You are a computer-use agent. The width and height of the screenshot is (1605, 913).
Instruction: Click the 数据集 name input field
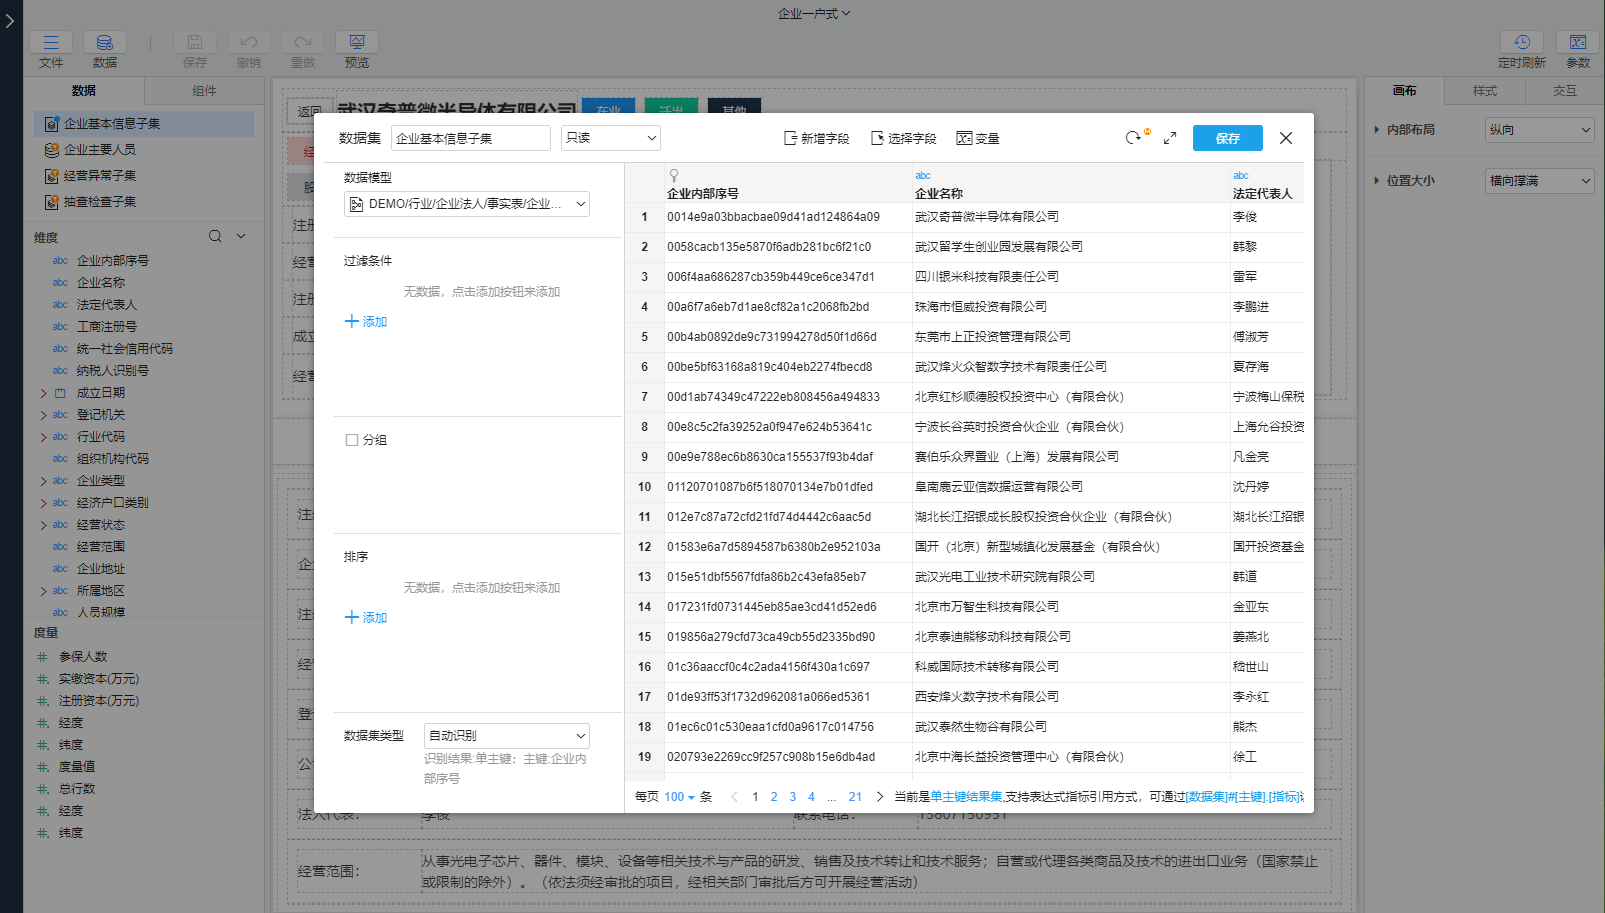click(470, 138)
